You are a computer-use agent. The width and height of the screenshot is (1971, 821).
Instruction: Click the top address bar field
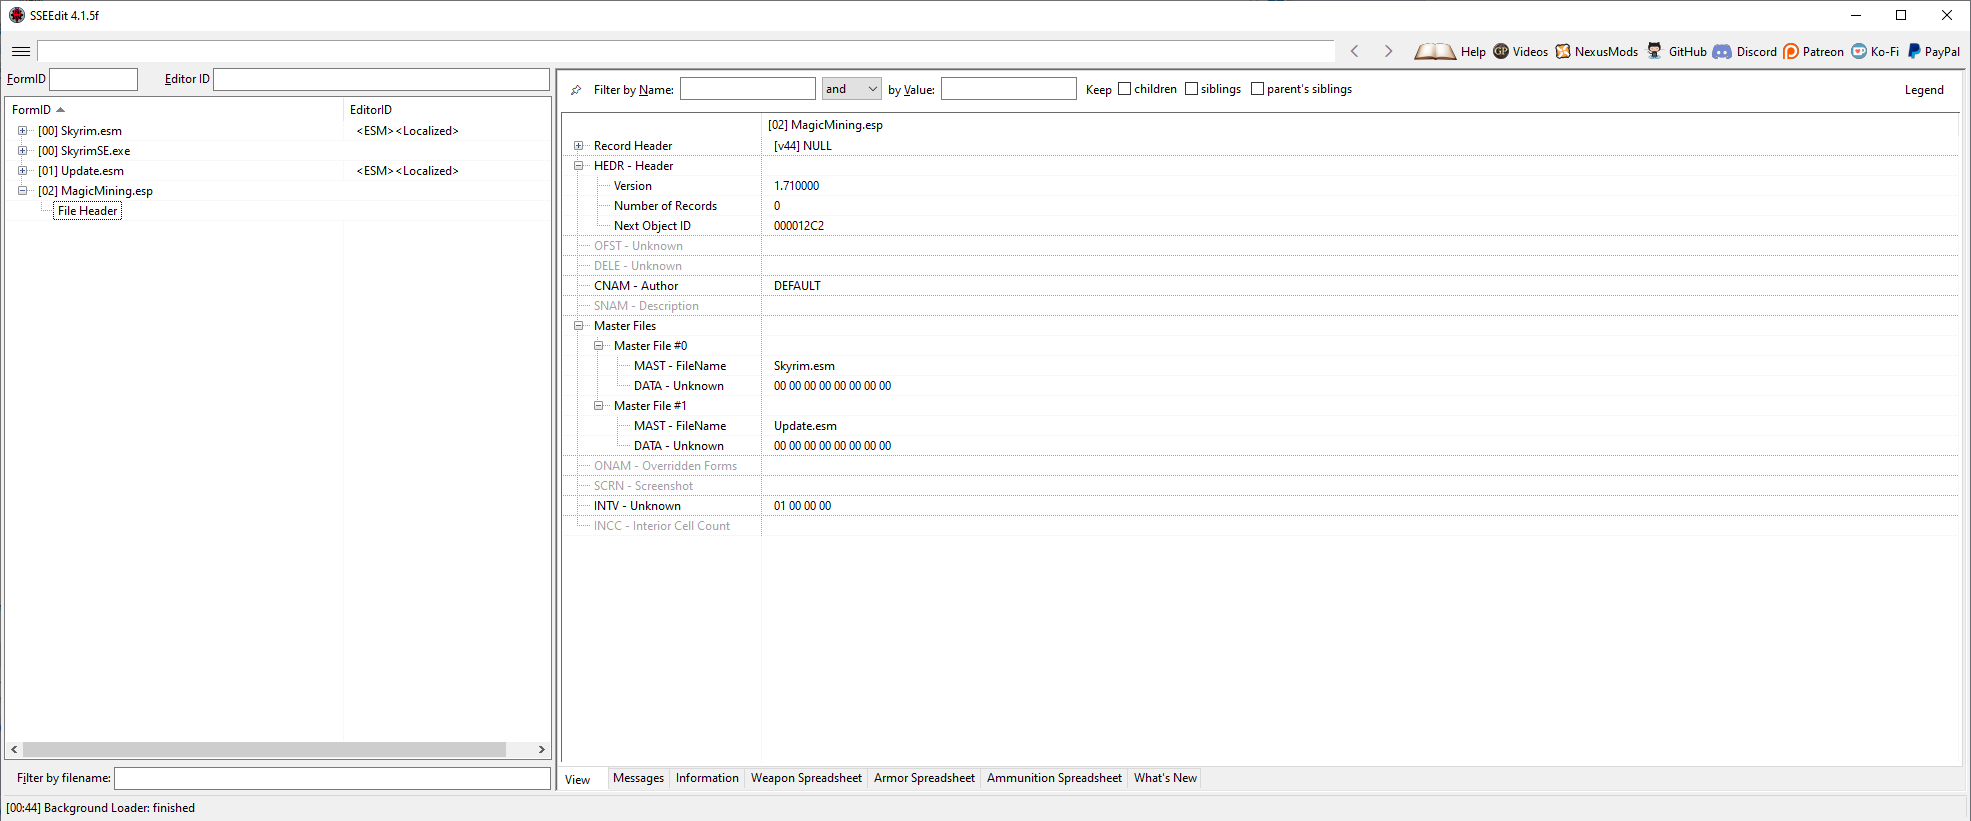[x=686, y=51]
